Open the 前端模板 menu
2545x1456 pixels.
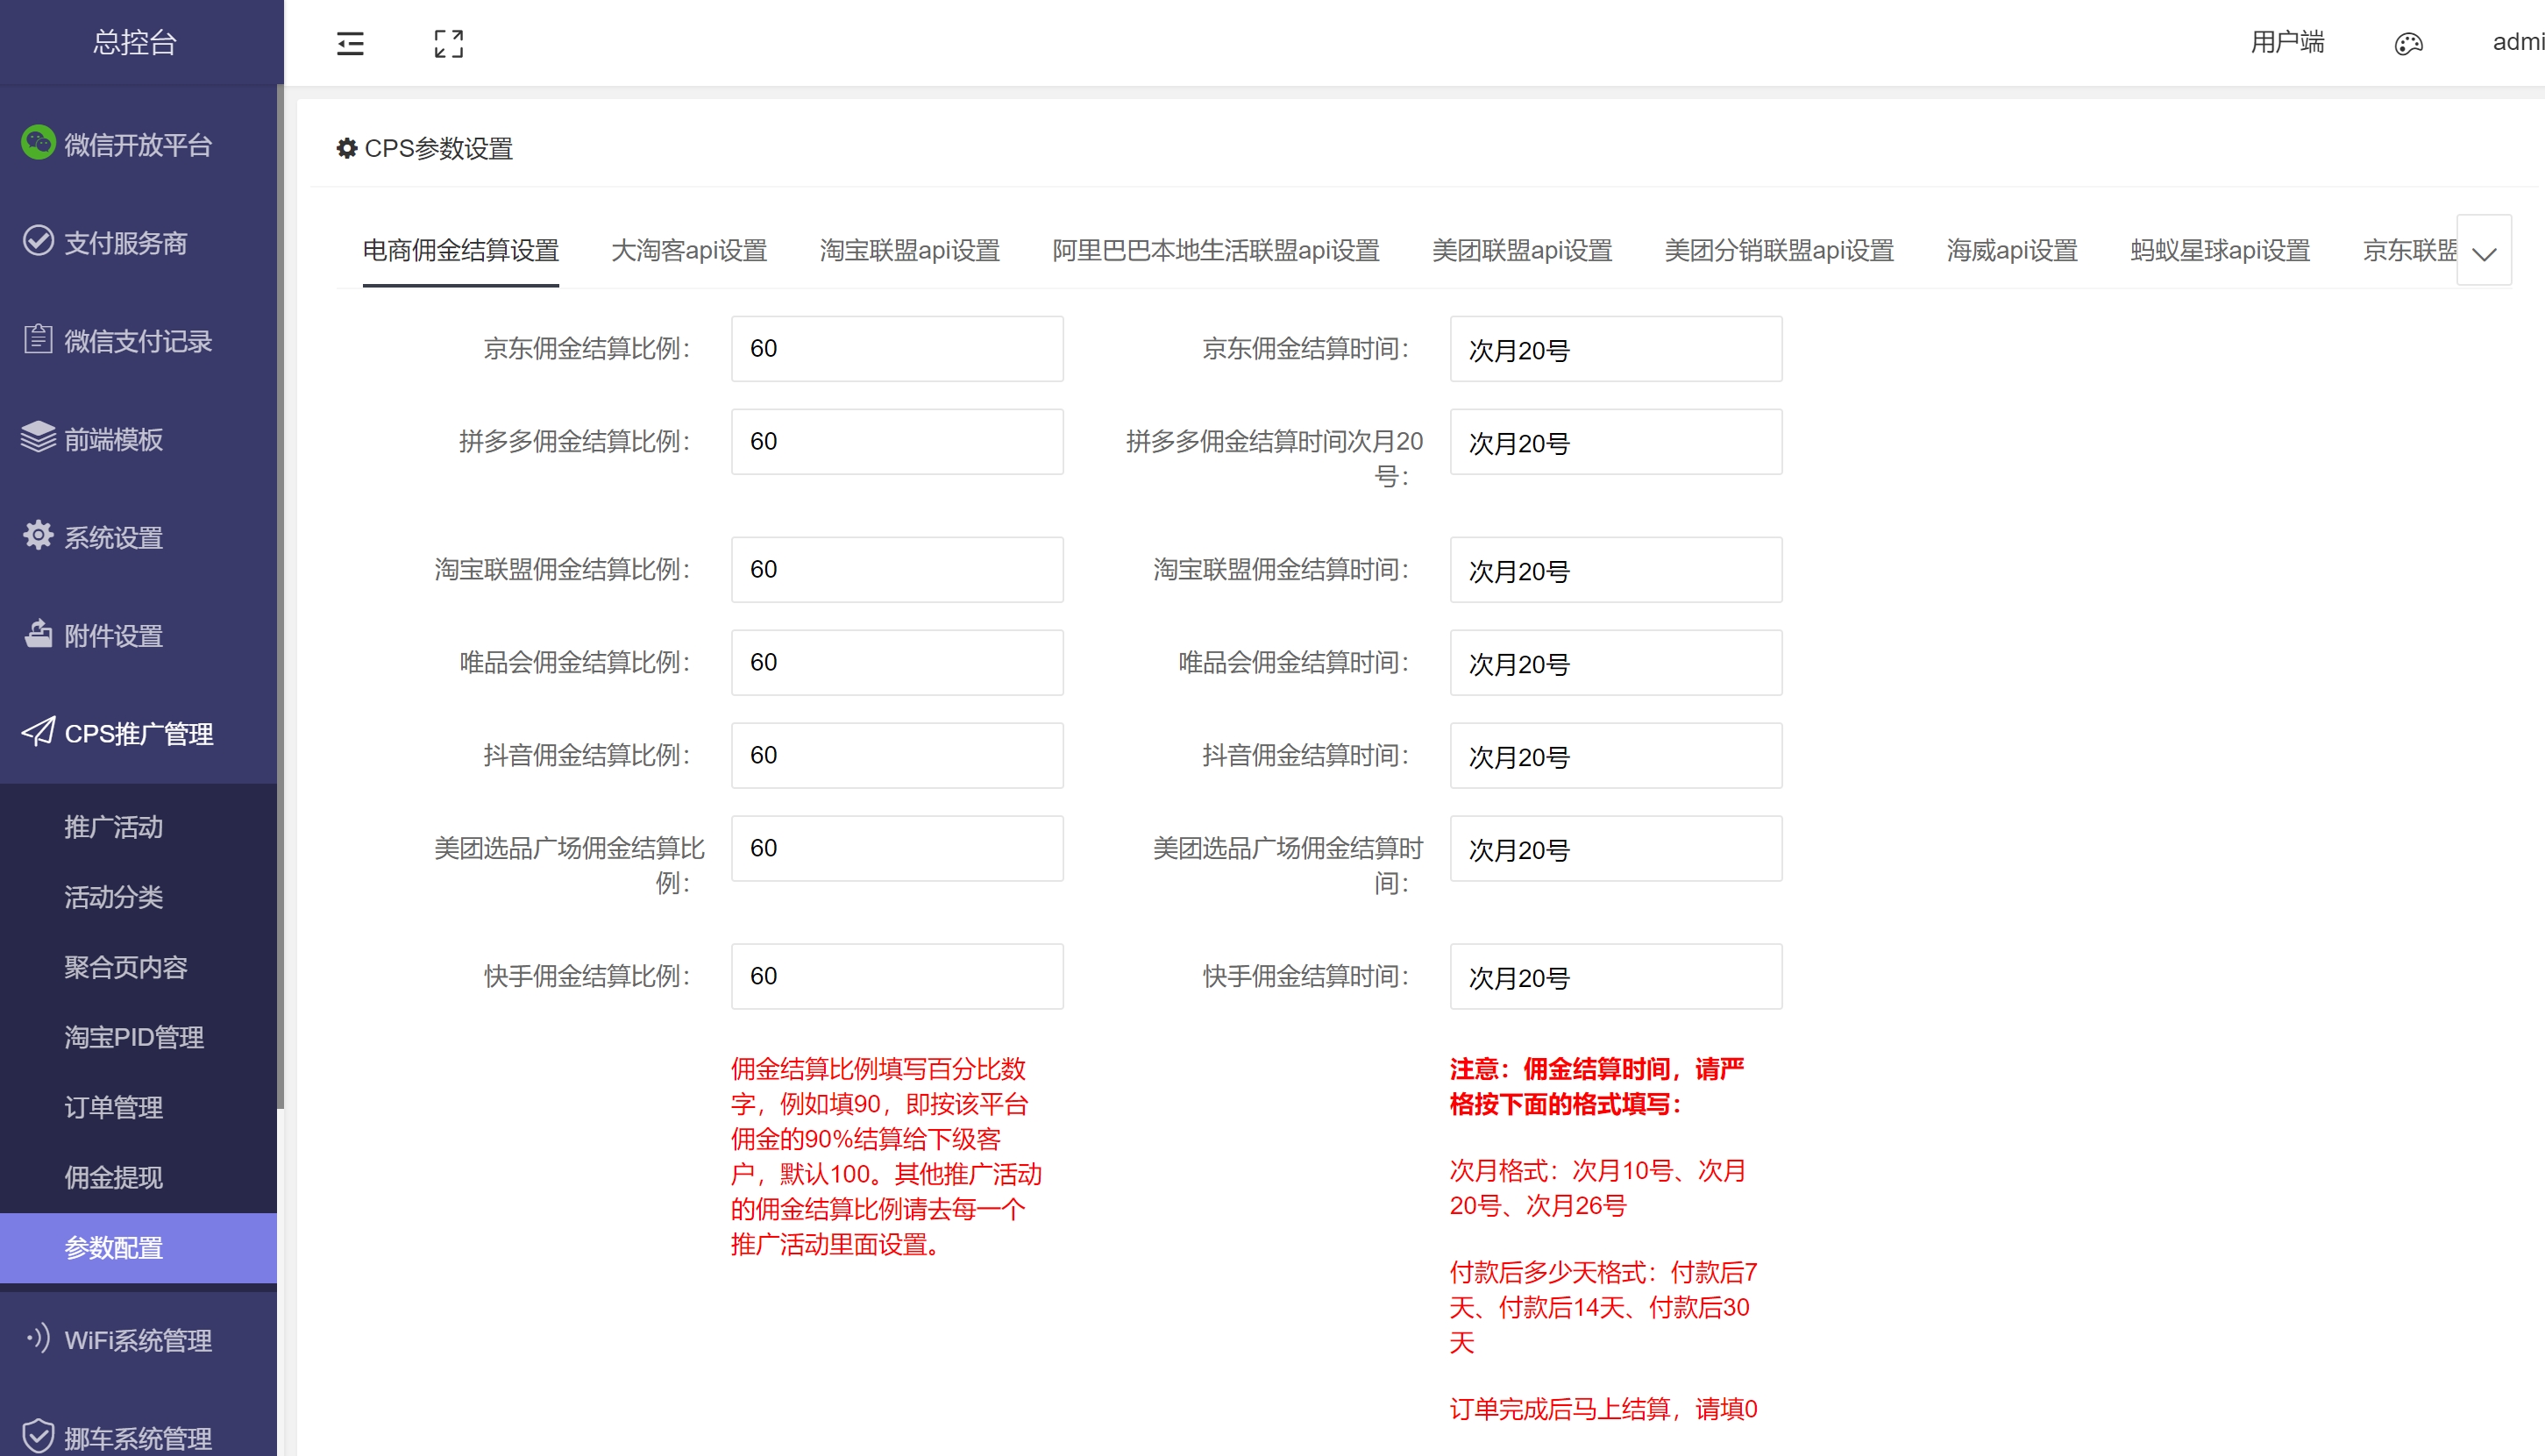click(x=139, y=438)
